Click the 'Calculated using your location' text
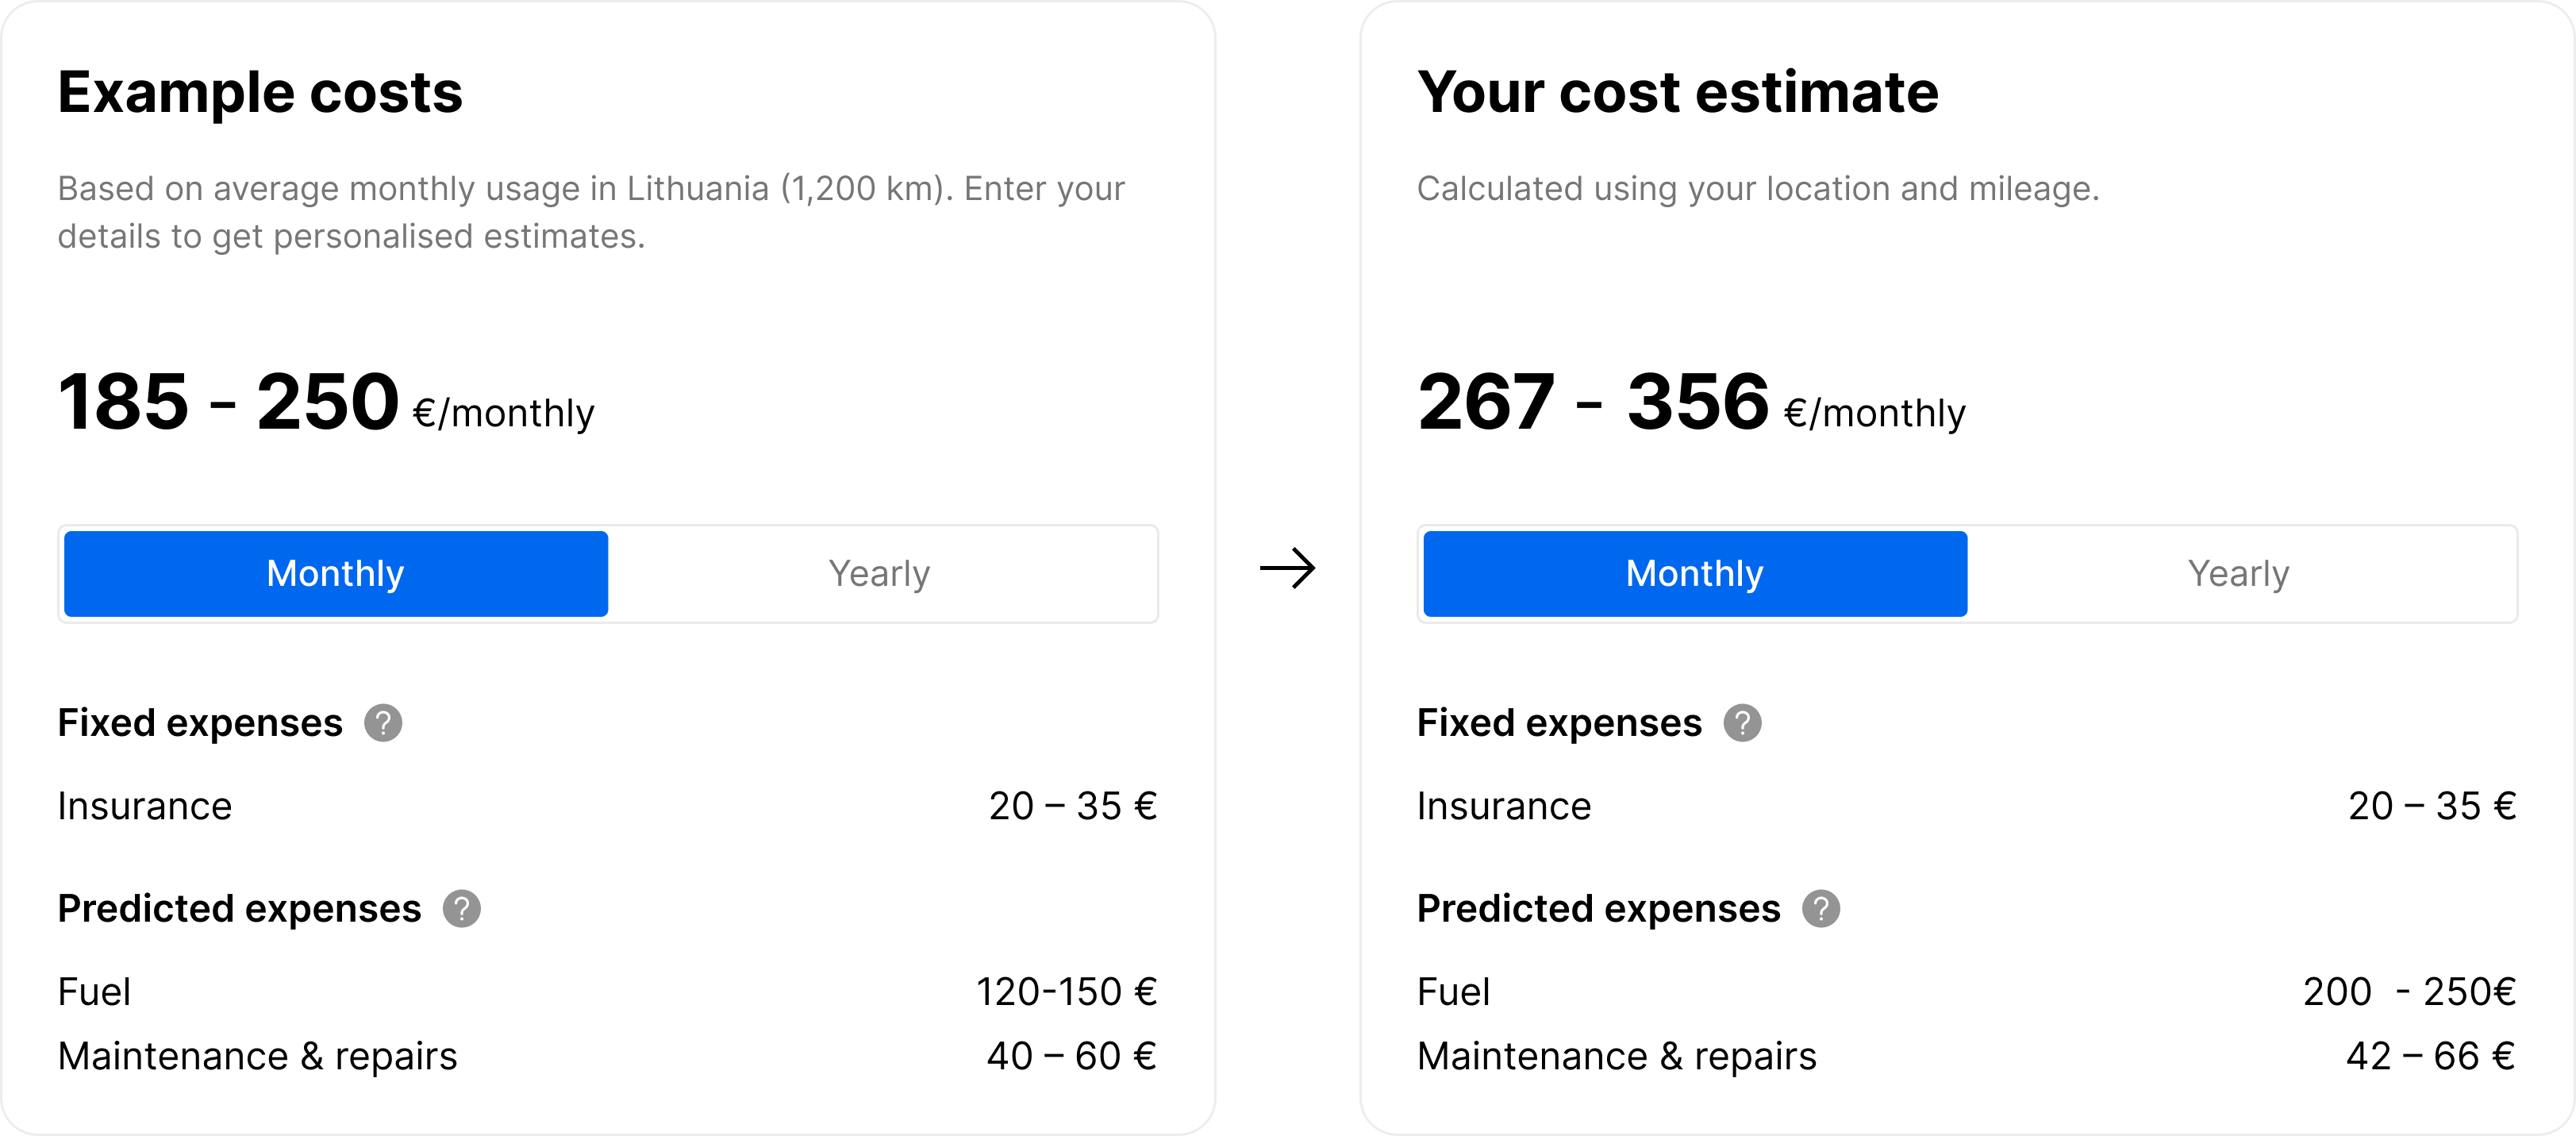 (x=1758, y=189)
